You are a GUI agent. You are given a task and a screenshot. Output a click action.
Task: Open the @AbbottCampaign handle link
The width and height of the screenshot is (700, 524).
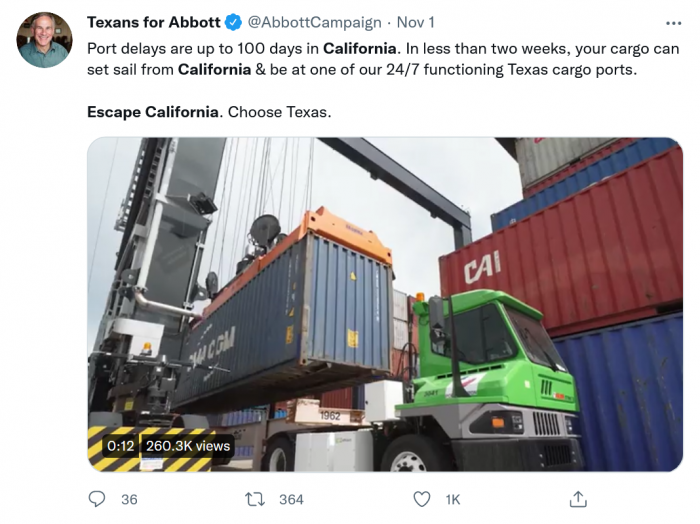pos(313,22)
